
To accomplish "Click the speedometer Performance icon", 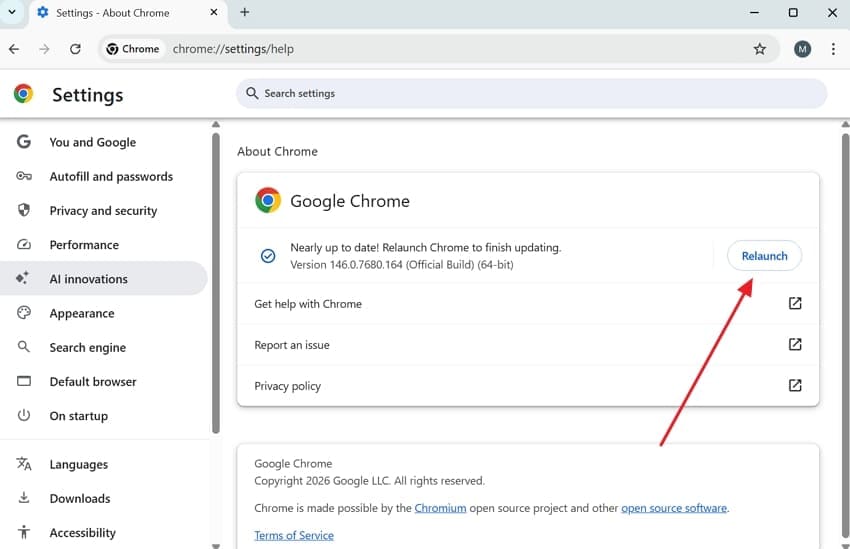I will [x=23, y=244].
